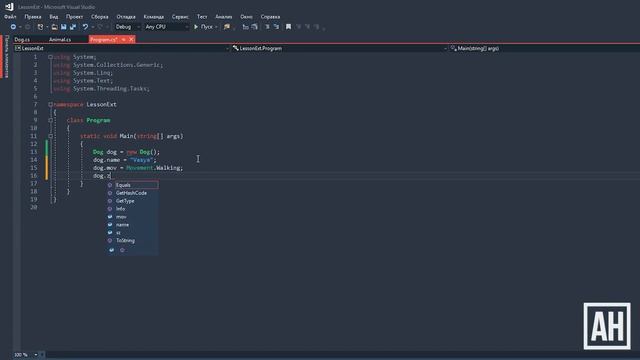Open the Сервис menu
This screenshot has height=360, width=640.
tap(180, 17)
